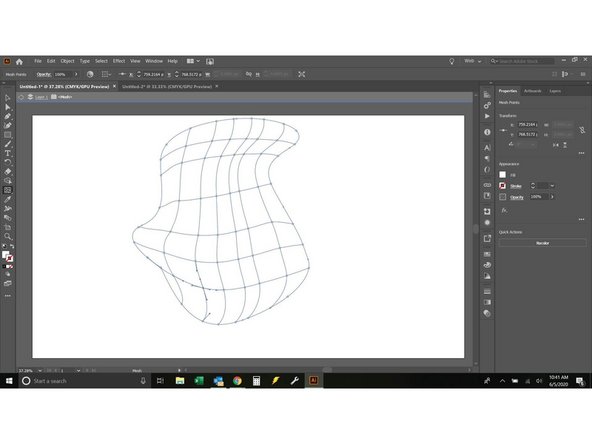Close the Untitled-1 document tab
The width and height of the screenshot is (592, 444).
point(114,86)
